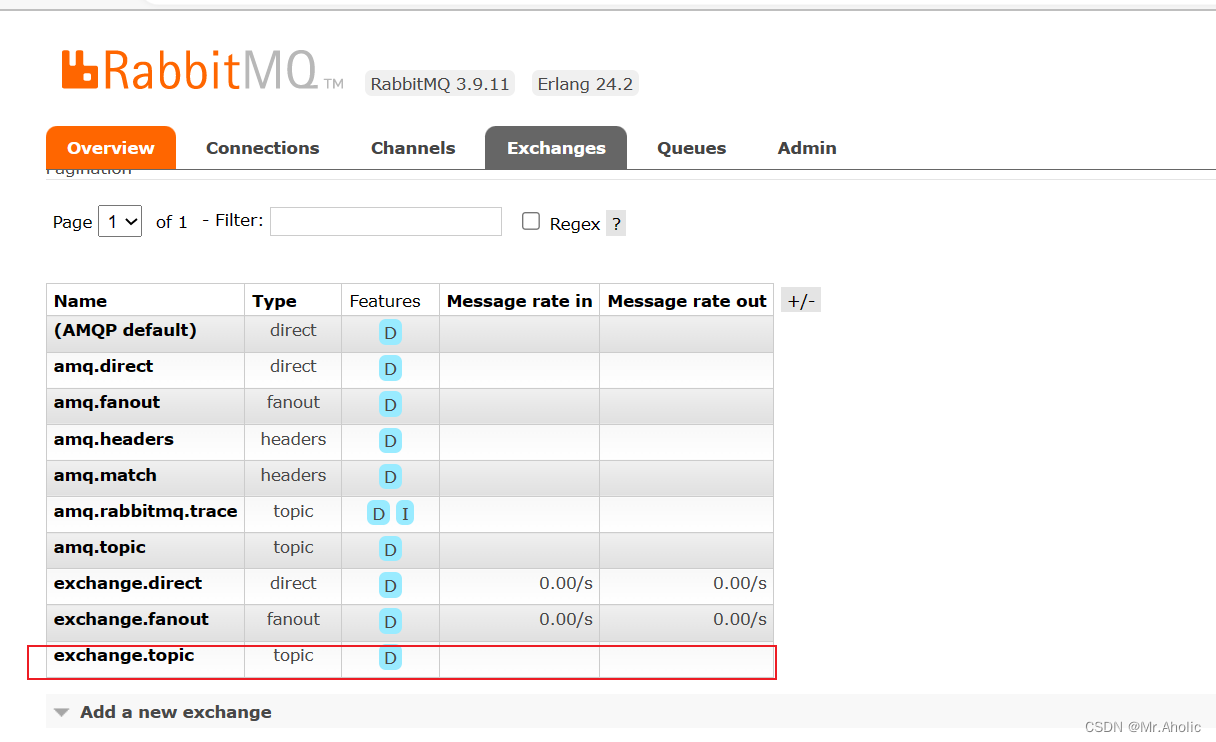
Task: Click the internal I badge on amq.rabbitmq.trace
Action: coord(404,513)
